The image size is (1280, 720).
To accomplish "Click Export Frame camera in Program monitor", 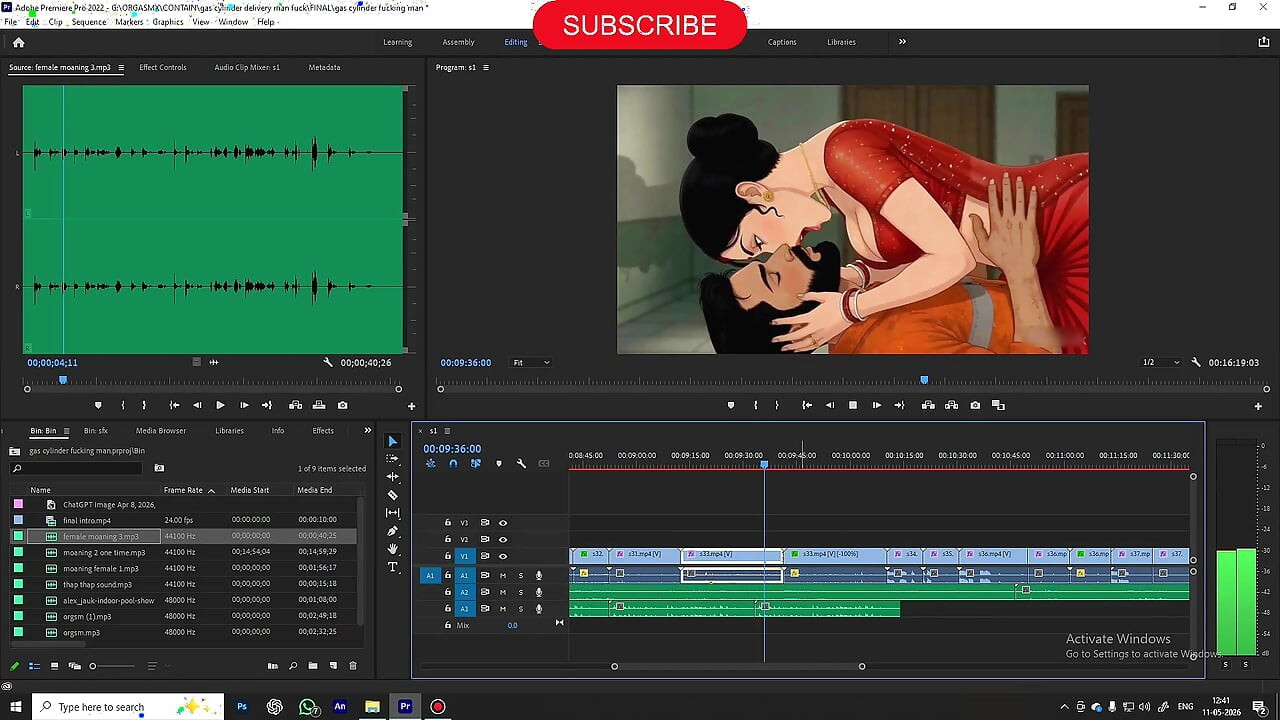I will [975, 405].
